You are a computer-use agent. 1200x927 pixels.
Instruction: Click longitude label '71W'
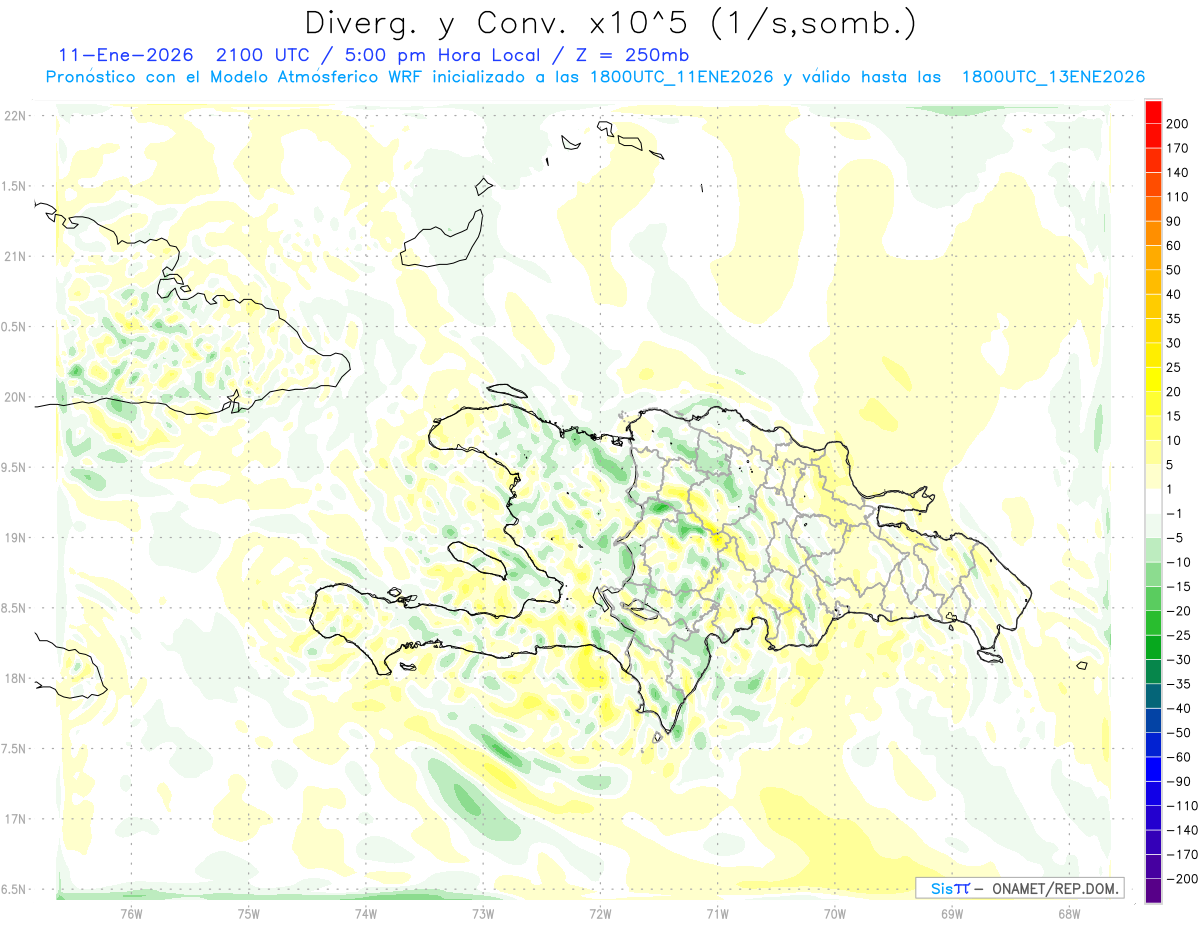pyautogui.click(x=717, y=913)
